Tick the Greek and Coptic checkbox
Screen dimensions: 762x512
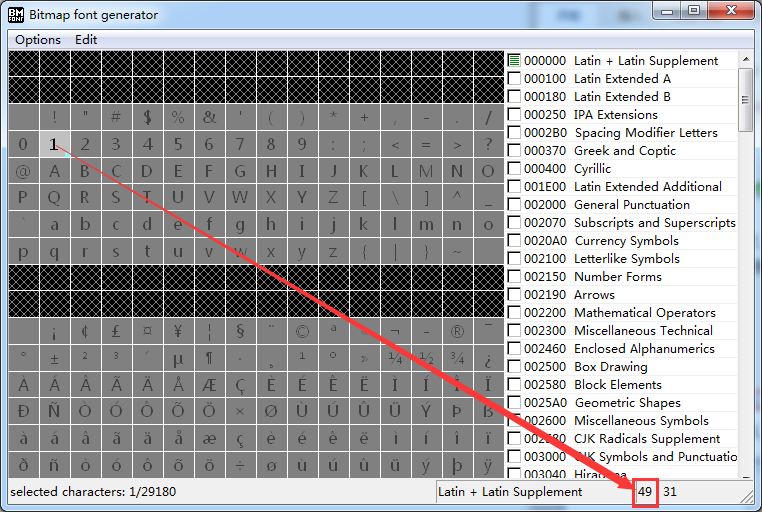click(514, 151)
